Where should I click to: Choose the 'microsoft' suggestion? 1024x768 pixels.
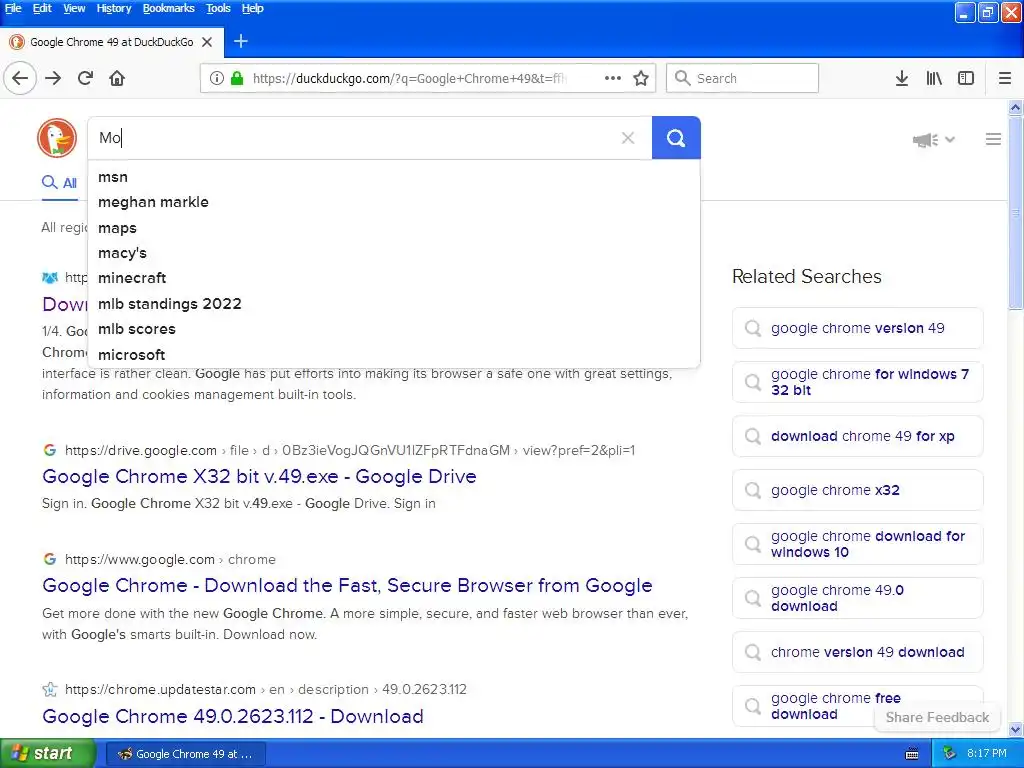point(394,355)
